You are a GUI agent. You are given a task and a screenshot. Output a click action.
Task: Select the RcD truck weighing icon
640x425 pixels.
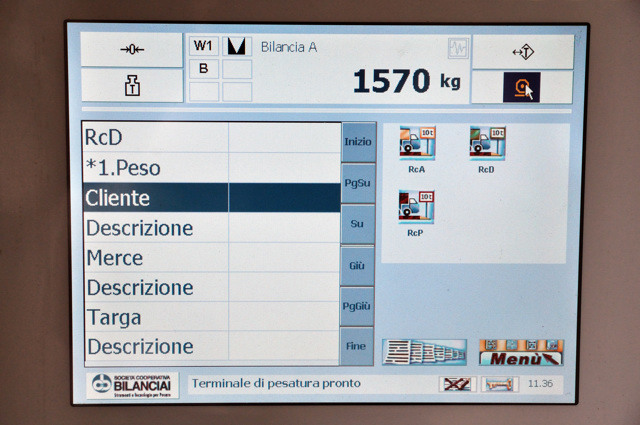click(486, 148)
